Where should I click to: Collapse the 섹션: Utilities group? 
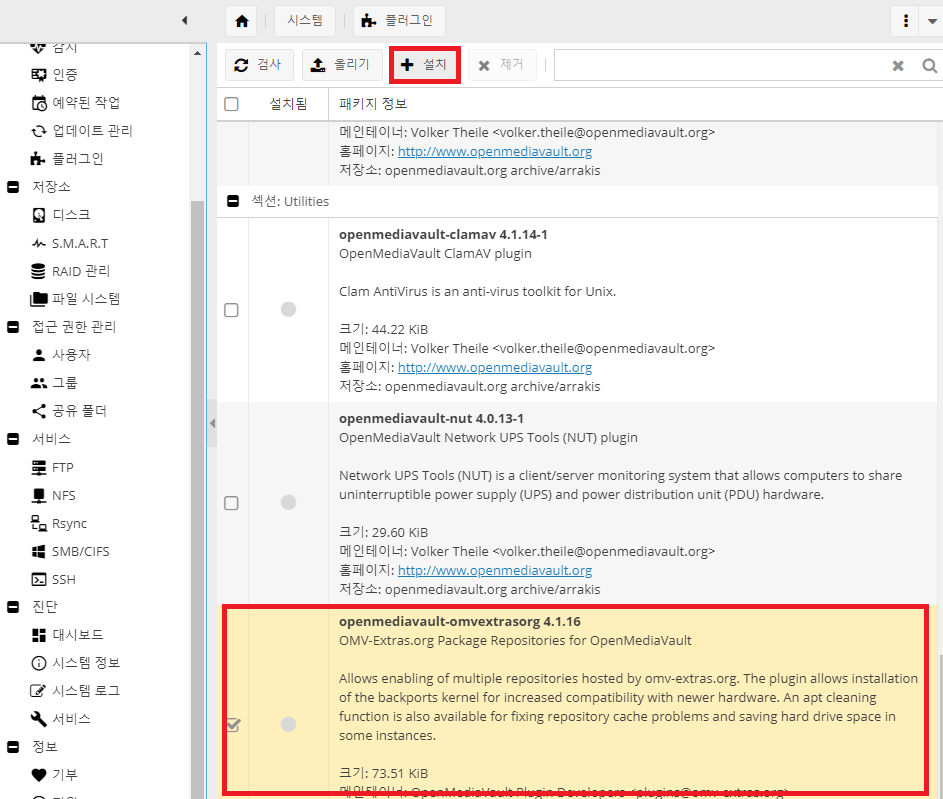233,201
